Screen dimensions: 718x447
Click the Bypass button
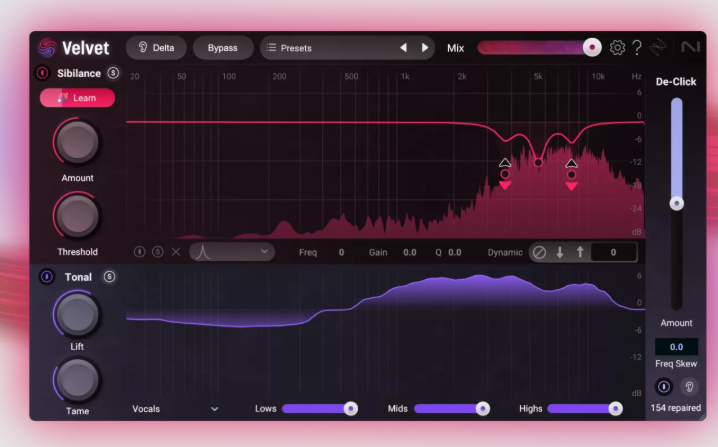223,48
